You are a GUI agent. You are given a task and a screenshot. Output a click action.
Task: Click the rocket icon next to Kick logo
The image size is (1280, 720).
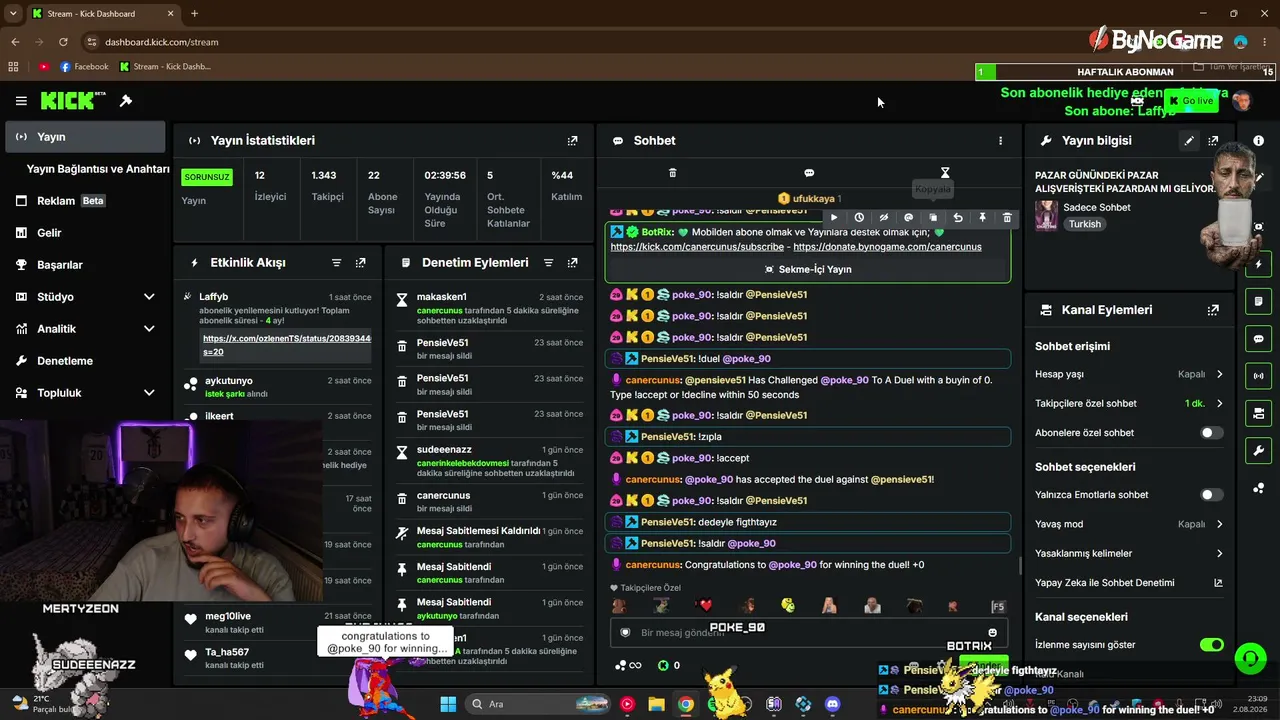126,101
